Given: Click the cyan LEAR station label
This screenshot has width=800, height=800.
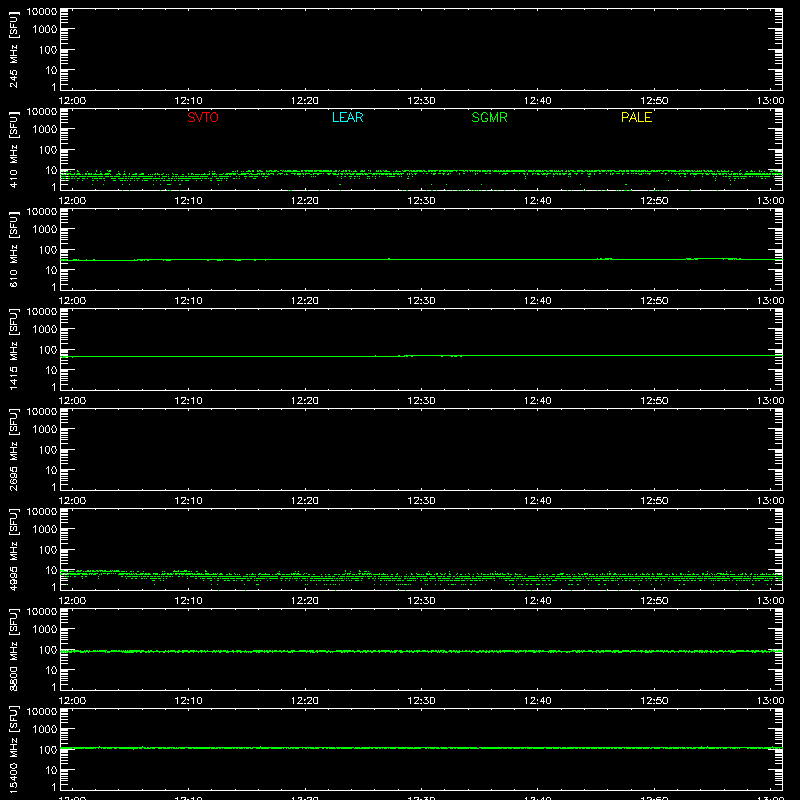Looking at the screenshot, I should (347, 117).
